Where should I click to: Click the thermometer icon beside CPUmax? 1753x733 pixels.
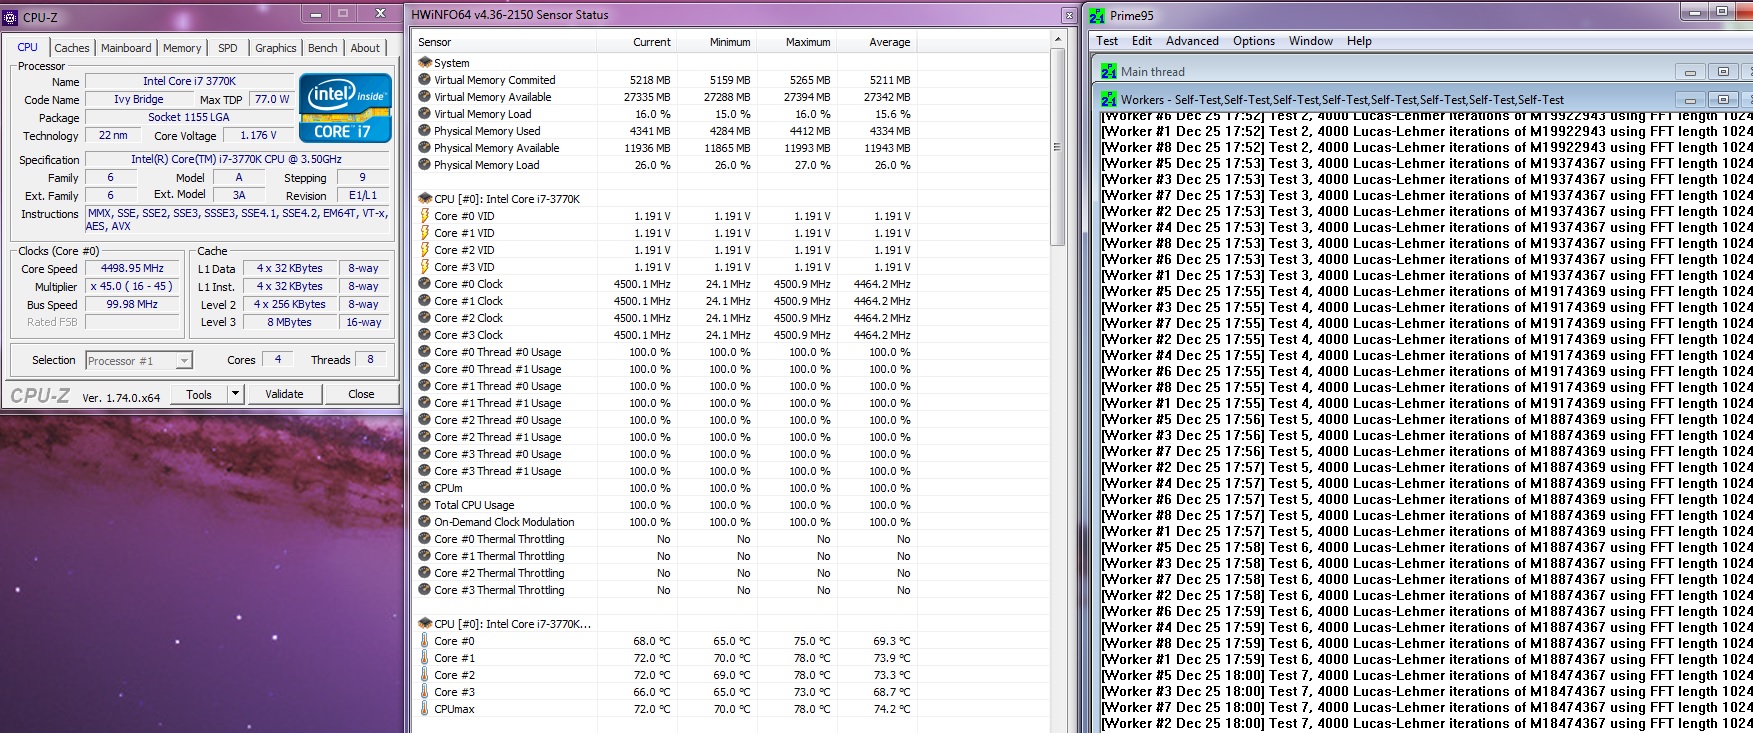click(425, 708)
